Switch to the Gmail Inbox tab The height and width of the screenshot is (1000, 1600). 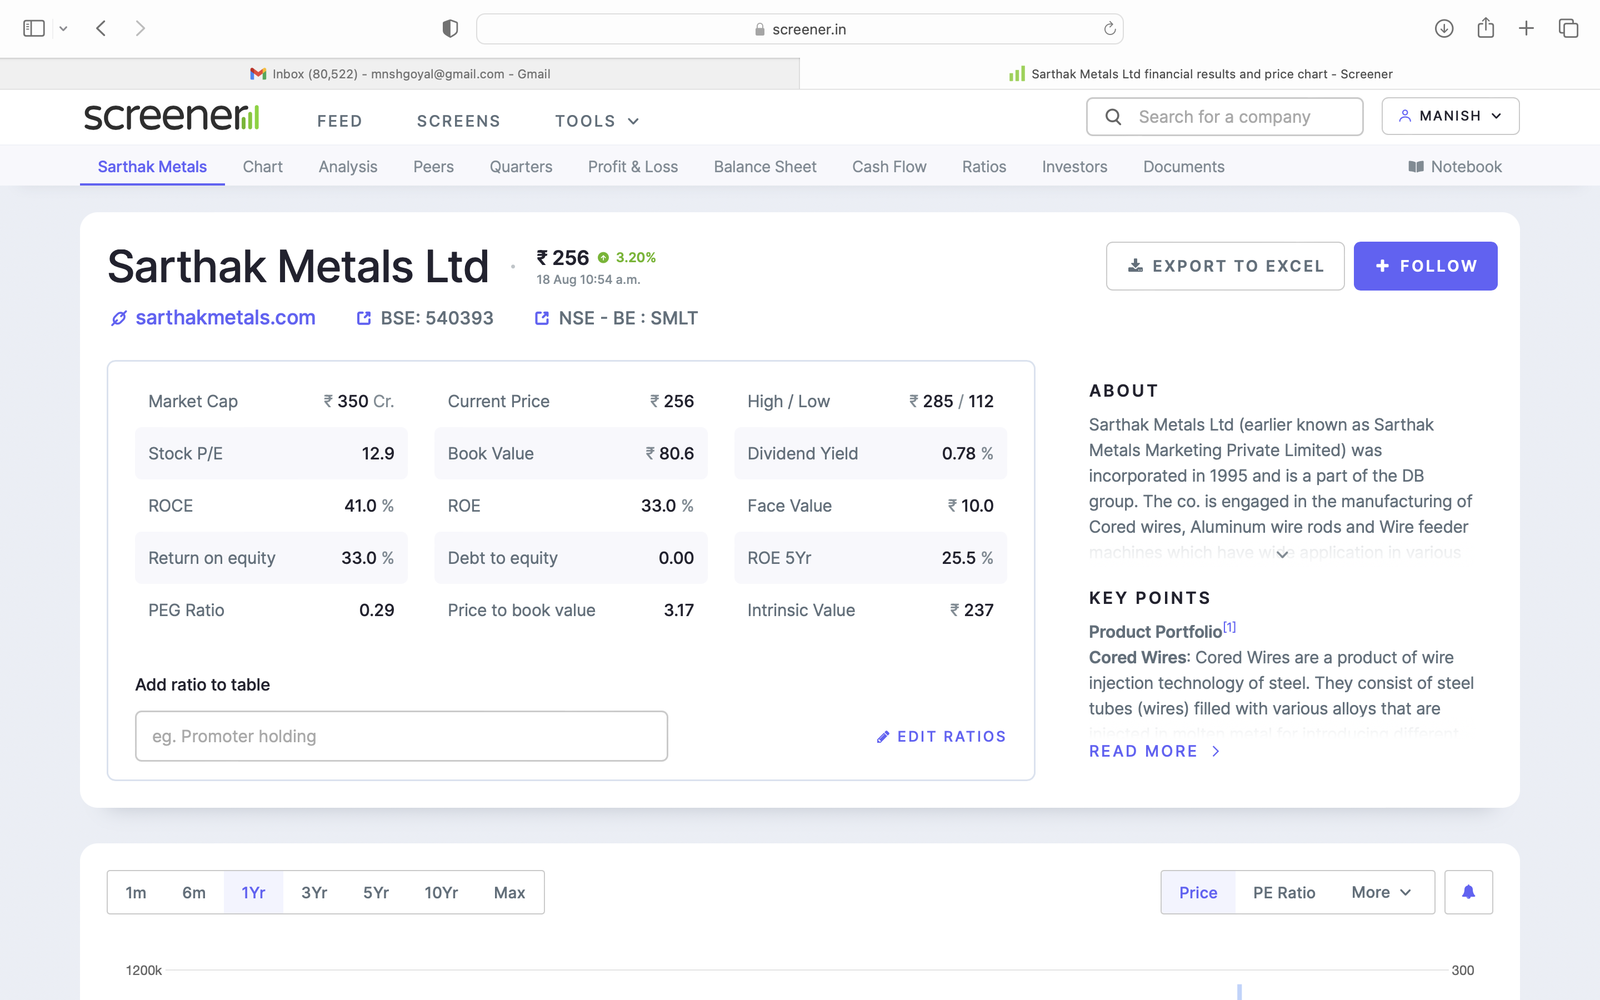(400, 74)
